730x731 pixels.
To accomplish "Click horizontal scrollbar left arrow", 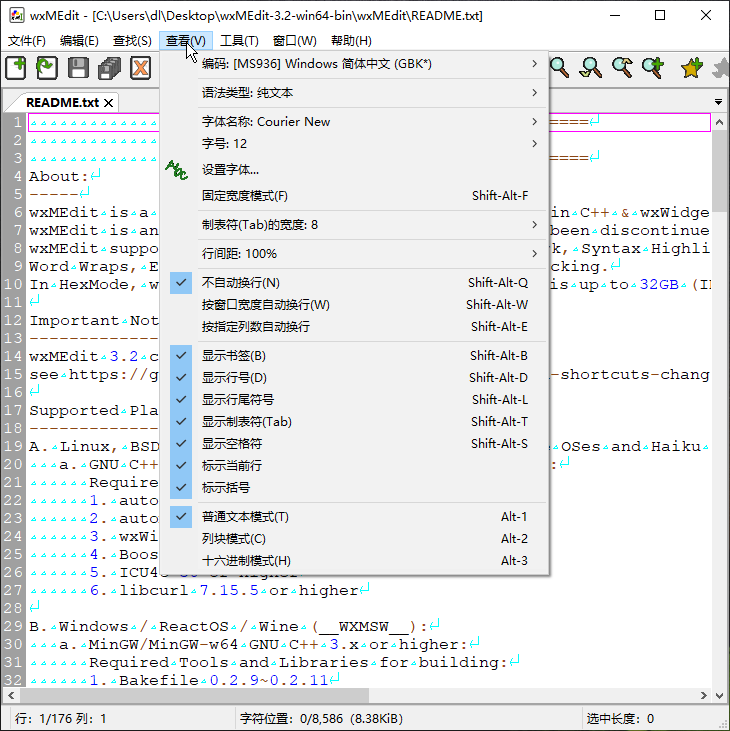I will click(11, 696).
